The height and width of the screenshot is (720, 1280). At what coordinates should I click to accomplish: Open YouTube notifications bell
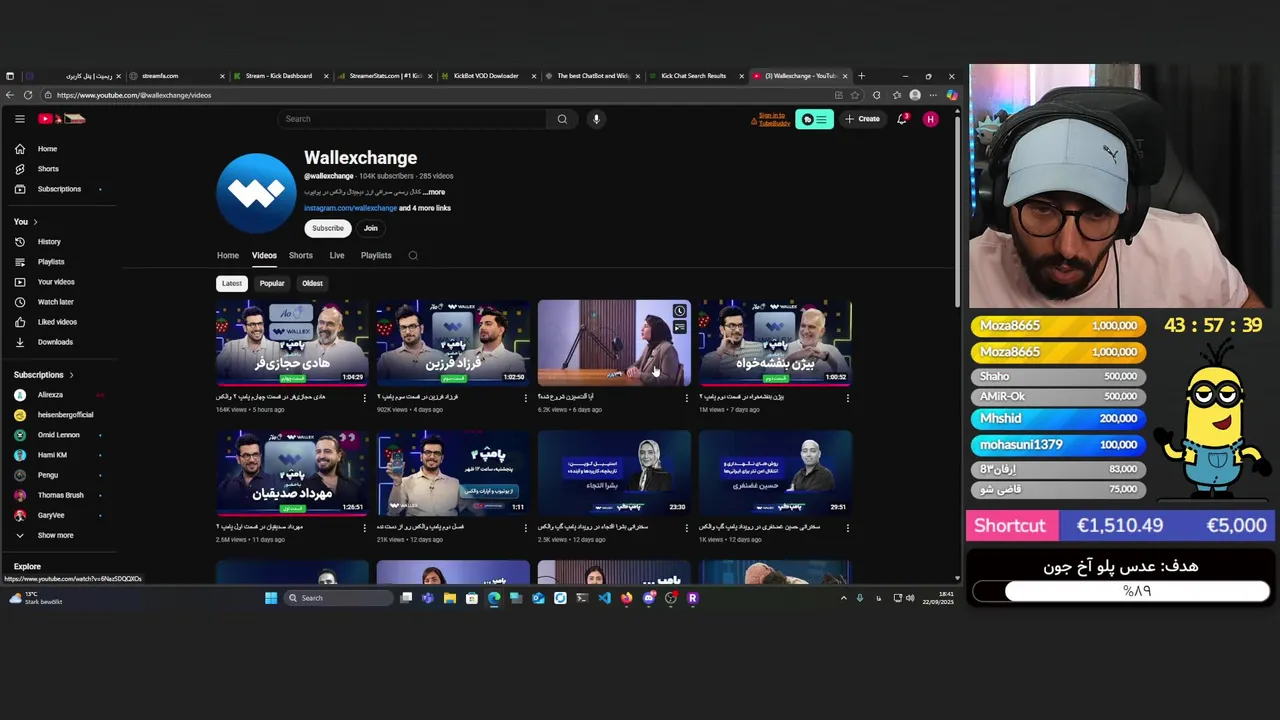click(x=902, y=119)
